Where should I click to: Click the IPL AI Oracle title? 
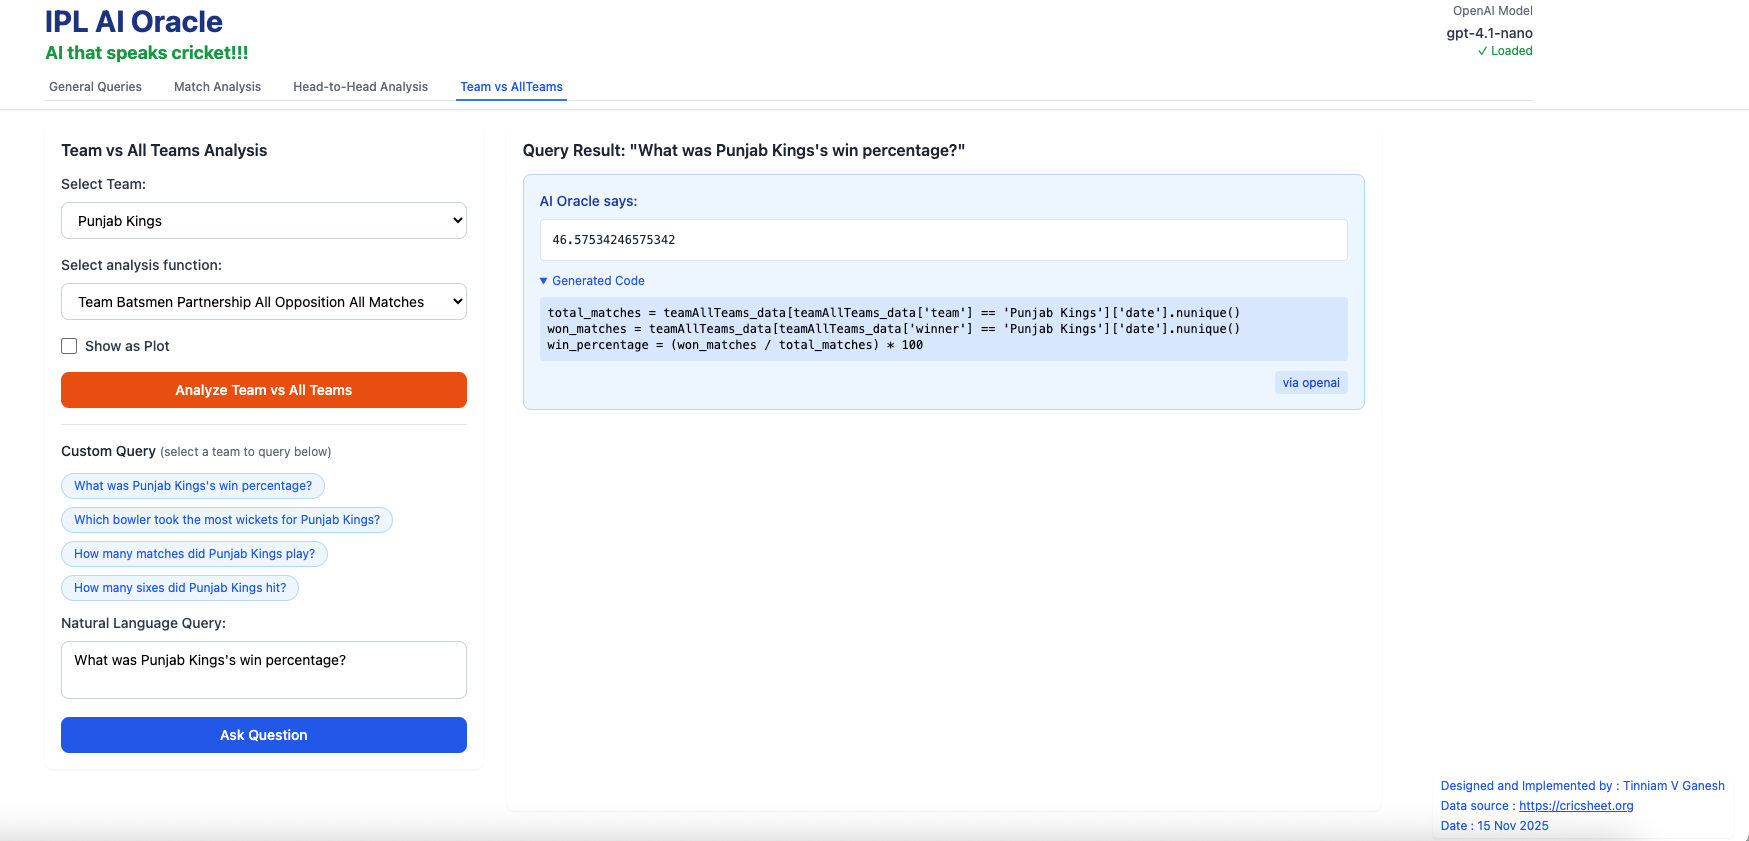134,22
